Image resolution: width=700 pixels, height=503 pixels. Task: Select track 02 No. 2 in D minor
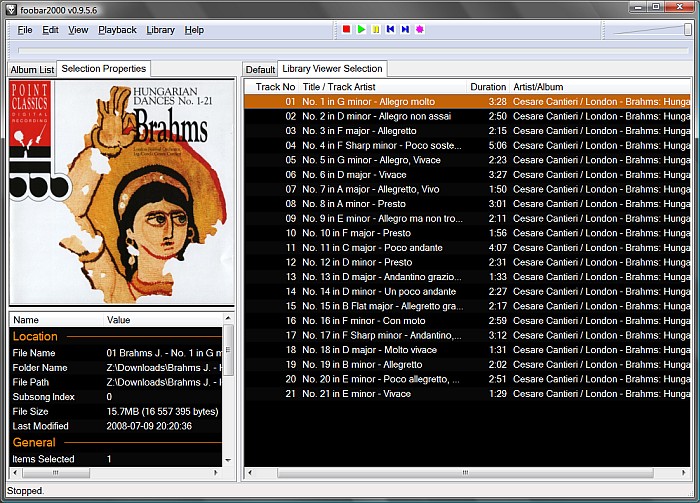467,116
